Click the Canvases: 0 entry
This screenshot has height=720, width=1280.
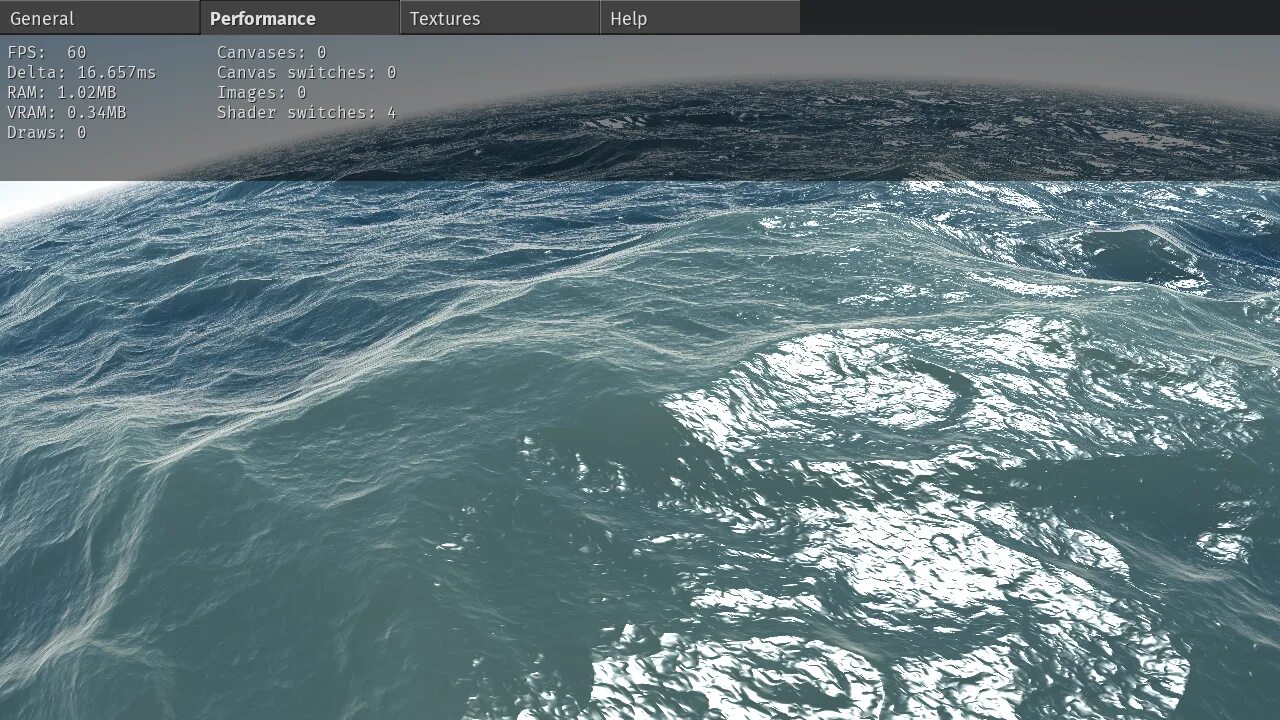point(272,52)
